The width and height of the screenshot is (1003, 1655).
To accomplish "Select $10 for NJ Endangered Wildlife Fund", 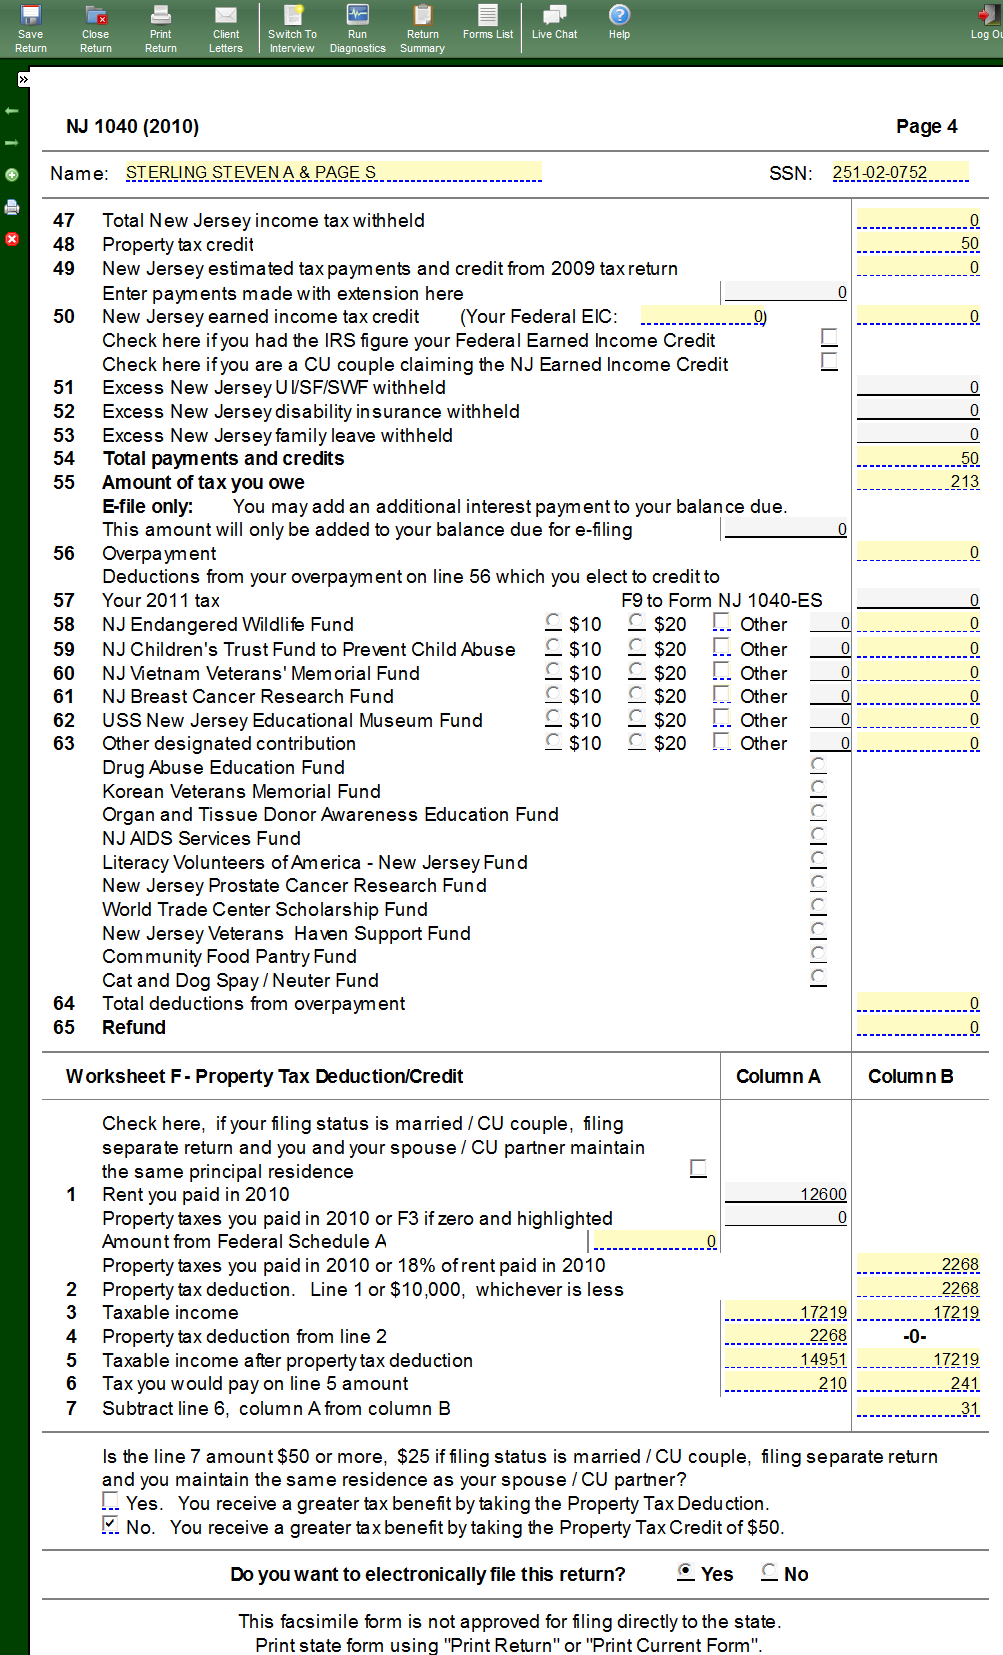I will [x=554, y=622].
